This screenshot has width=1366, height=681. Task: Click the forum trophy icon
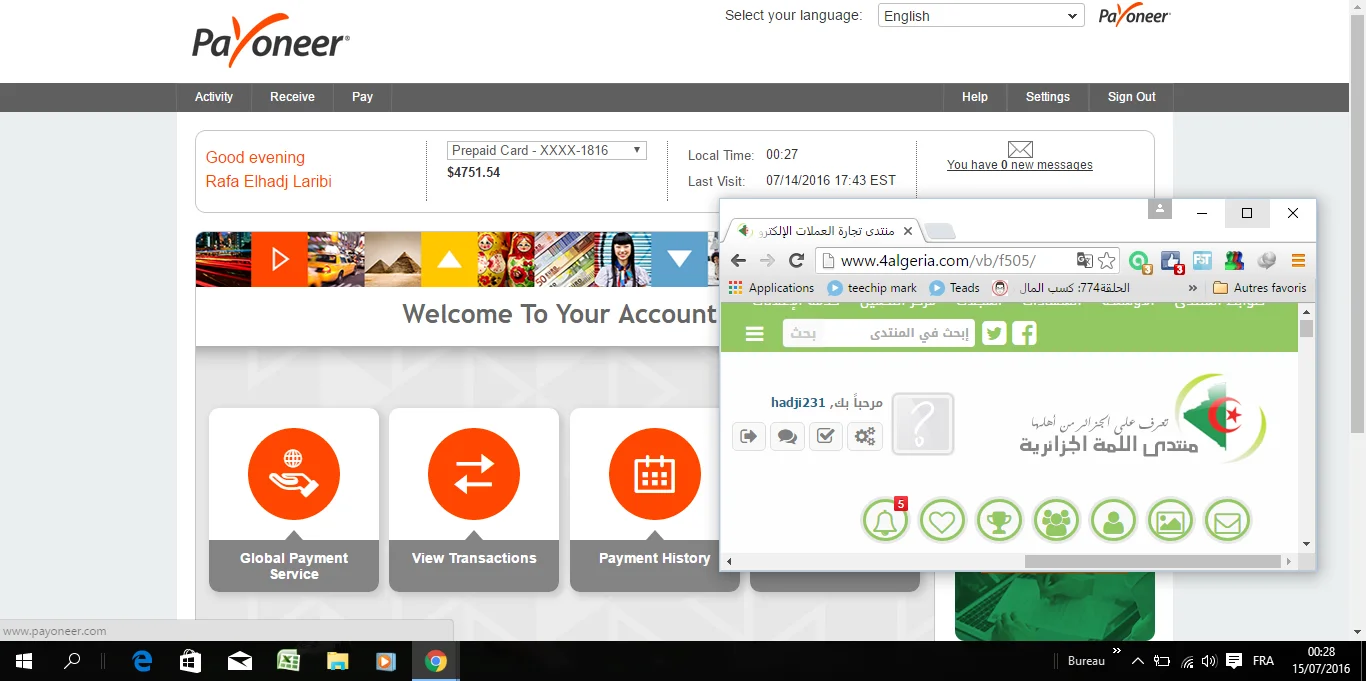[x=999, y=520]
